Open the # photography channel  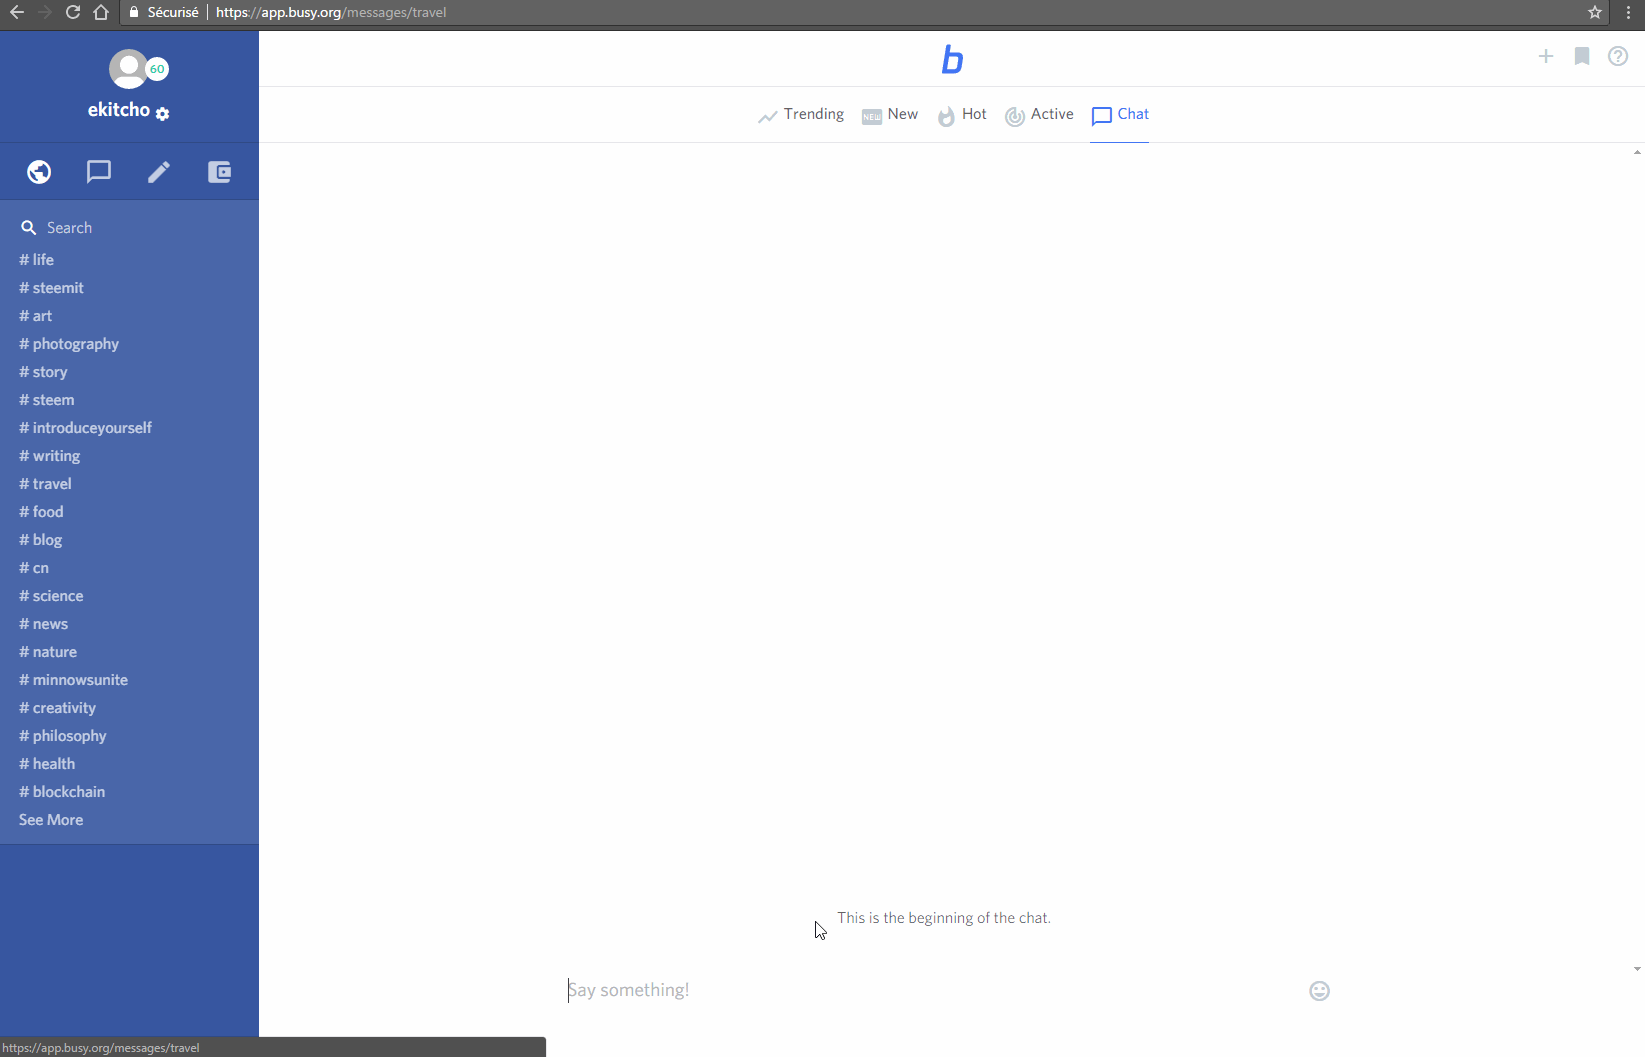click(69, 344)
